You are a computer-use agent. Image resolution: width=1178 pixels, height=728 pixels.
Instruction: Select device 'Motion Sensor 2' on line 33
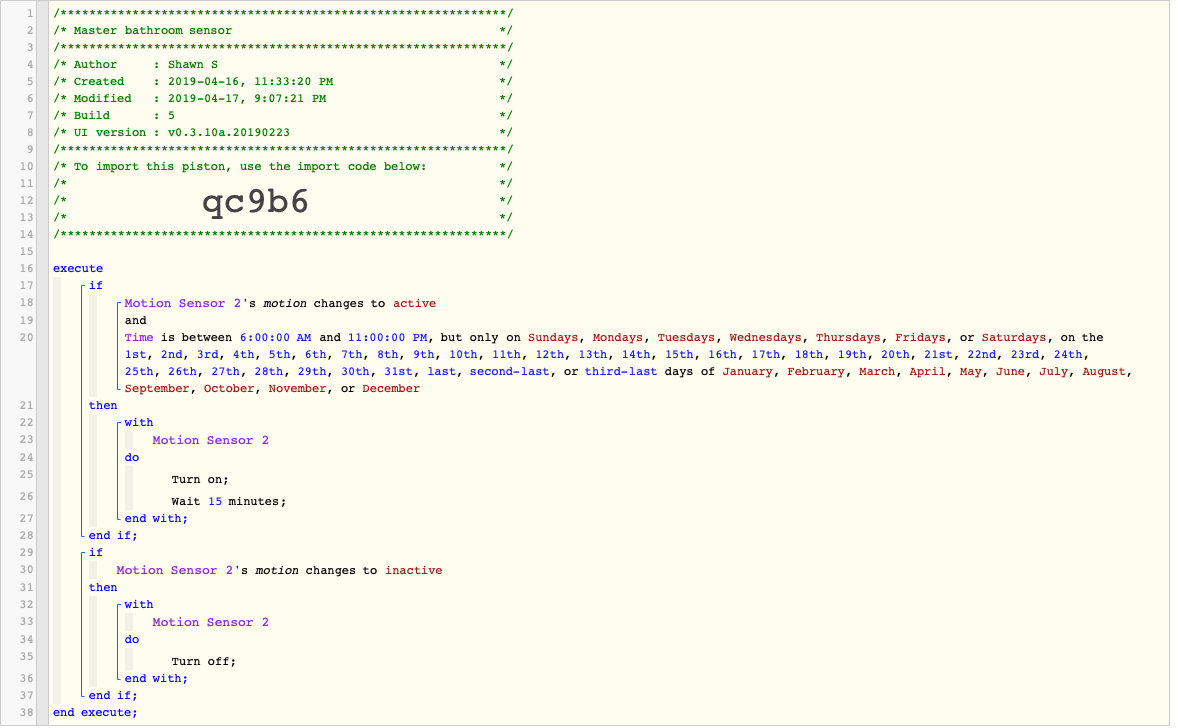tap(210, 622)
